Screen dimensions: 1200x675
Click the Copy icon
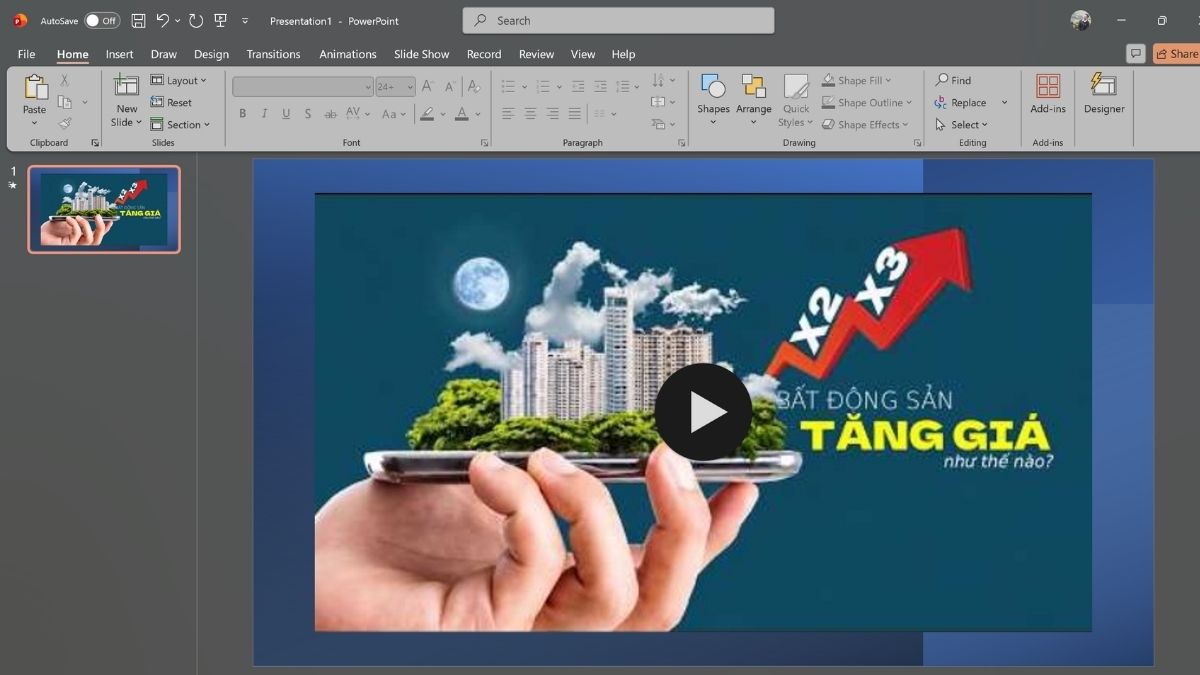click(x=65, y=102)
